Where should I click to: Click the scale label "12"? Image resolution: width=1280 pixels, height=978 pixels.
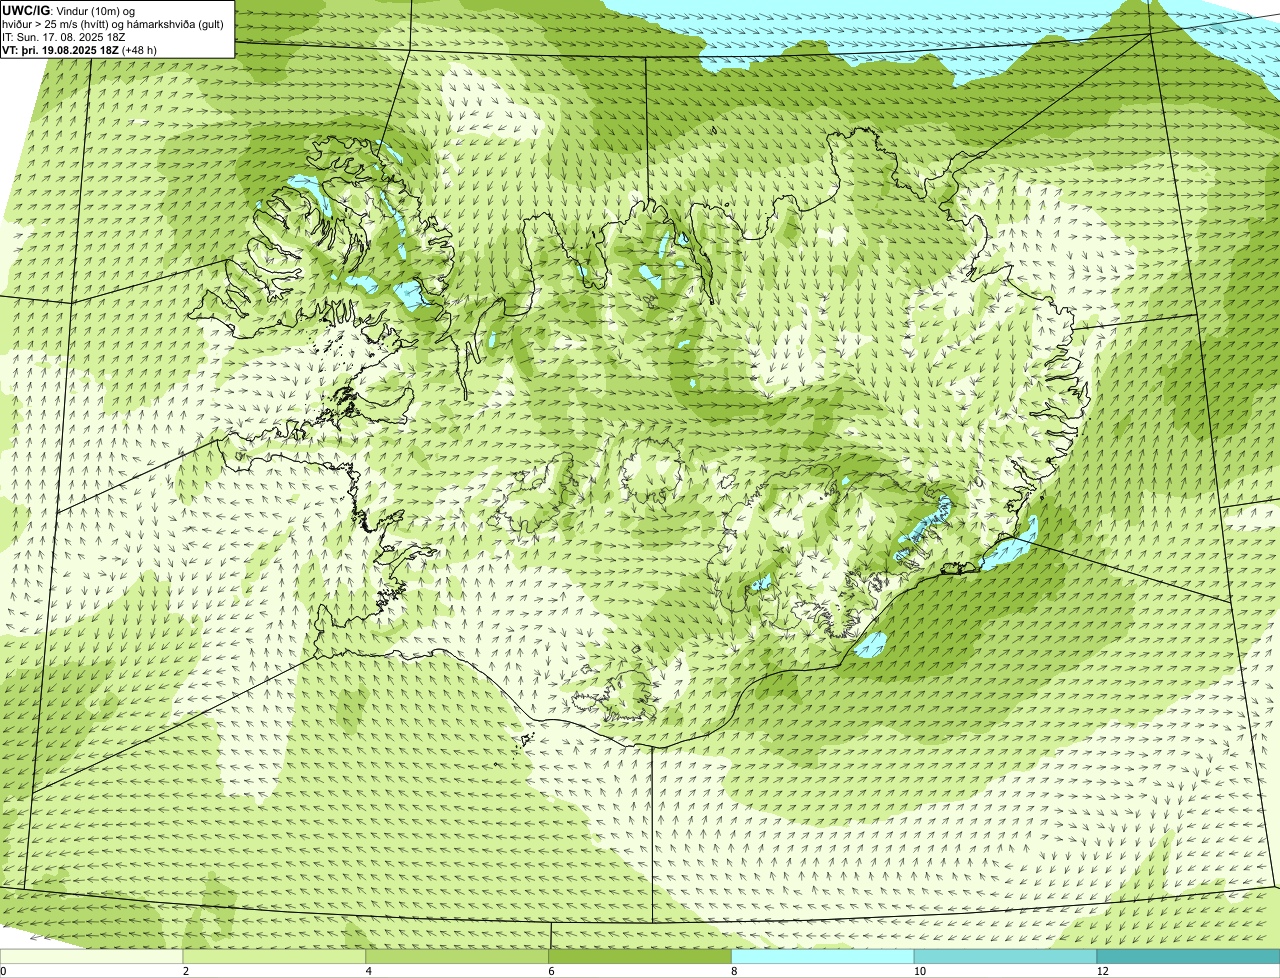(x=1102, y=971)
